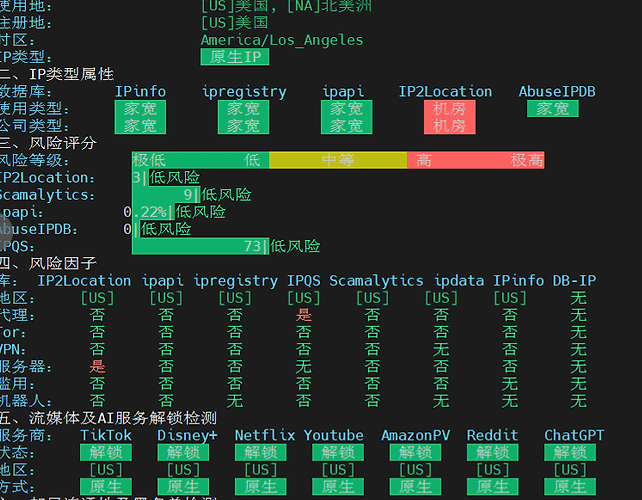Screen dimensions: 642x500
Task: Click the red 是 in 服务器 row under IP2Location
Action: click(97, 367)
